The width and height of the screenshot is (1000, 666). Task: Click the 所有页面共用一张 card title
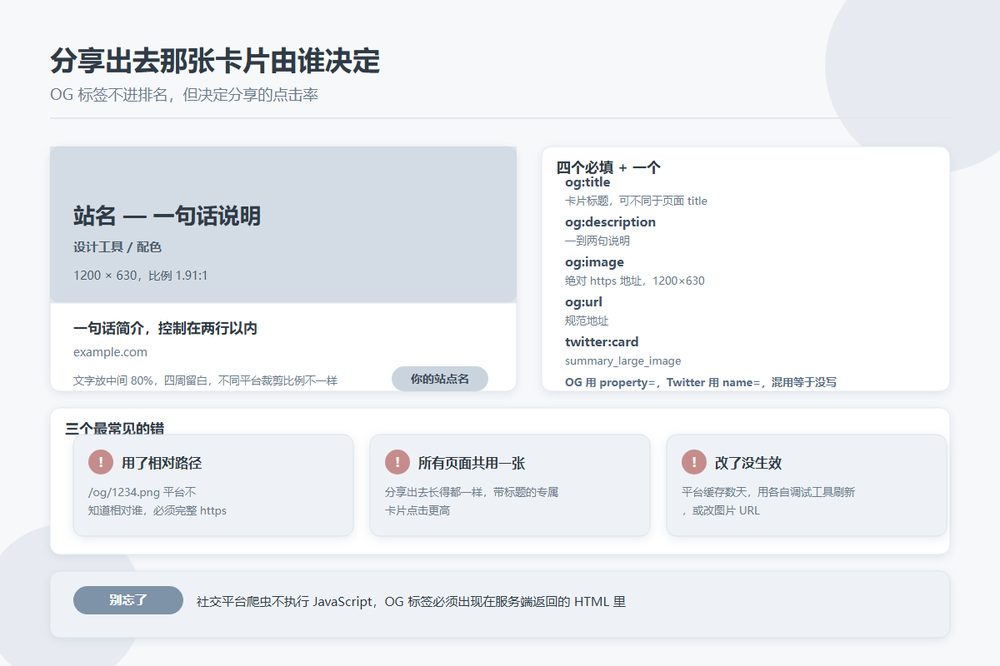tap(471, 462)
